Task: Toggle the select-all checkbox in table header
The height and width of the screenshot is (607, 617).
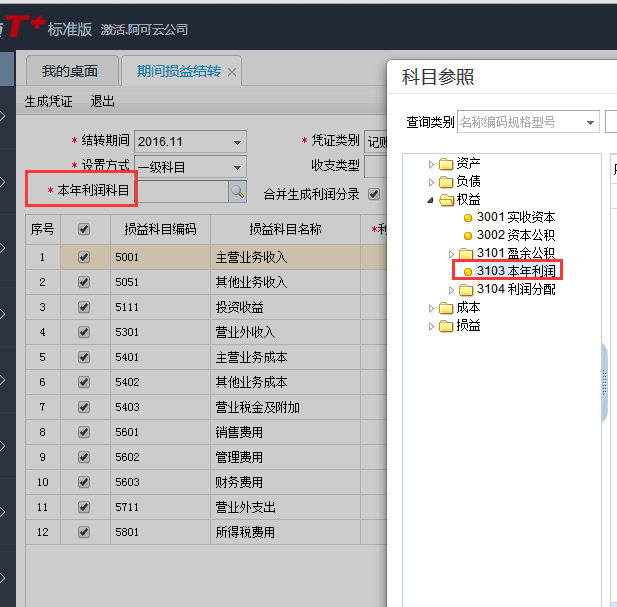Action: click(x=84, y=229)
